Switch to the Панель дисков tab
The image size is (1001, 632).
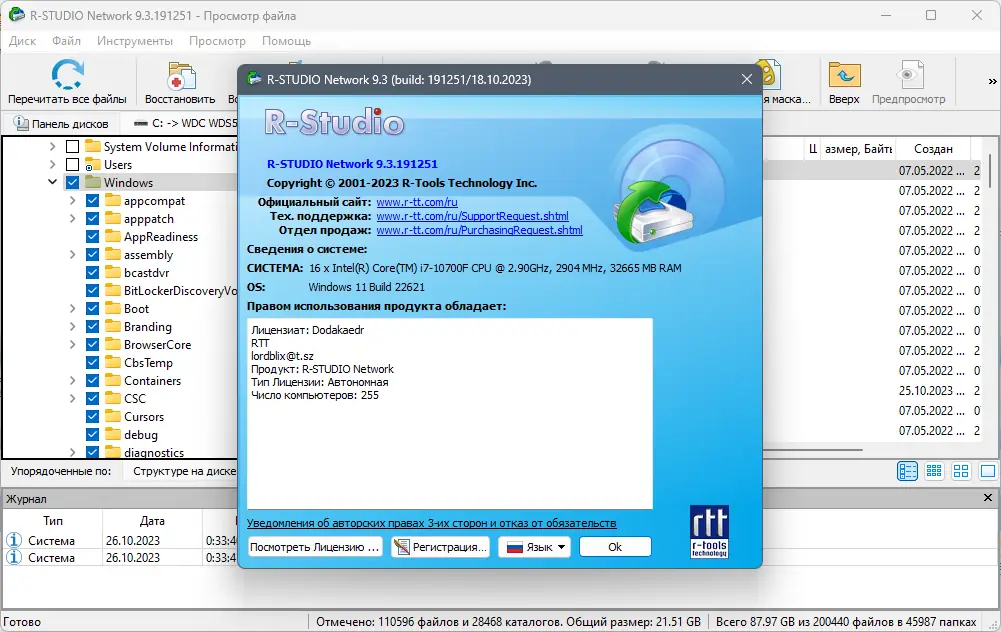point(61,123)
